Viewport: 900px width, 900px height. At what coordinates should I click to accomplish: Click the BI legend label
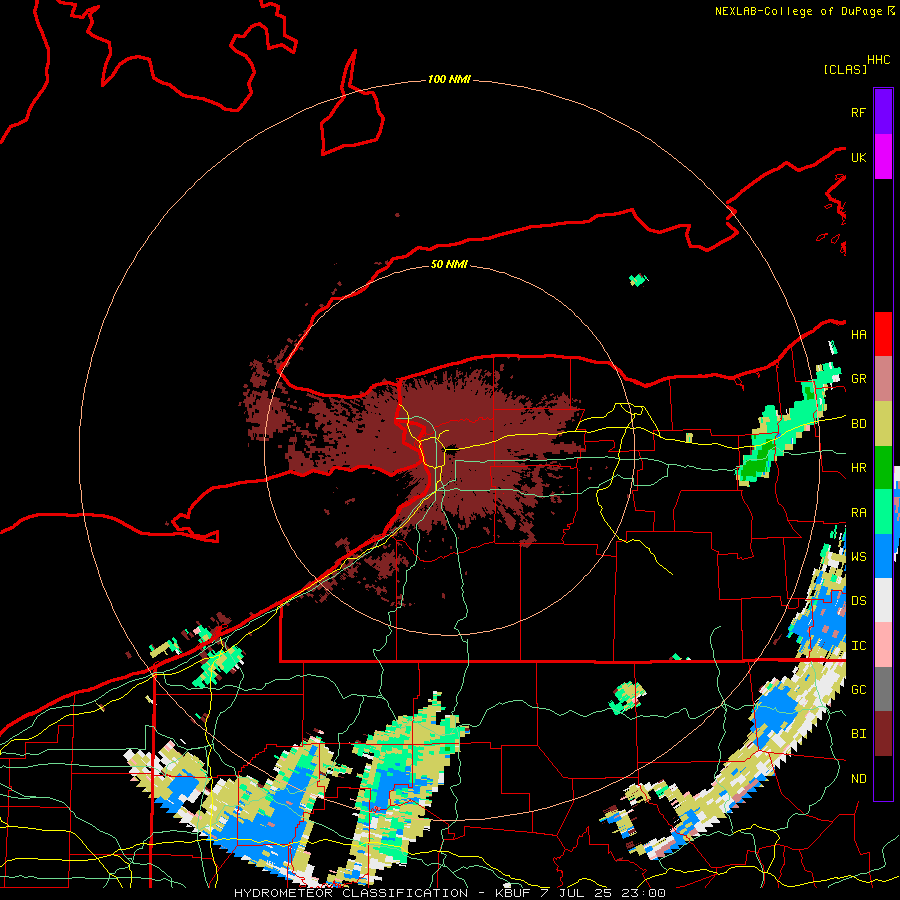coord(859,734)
